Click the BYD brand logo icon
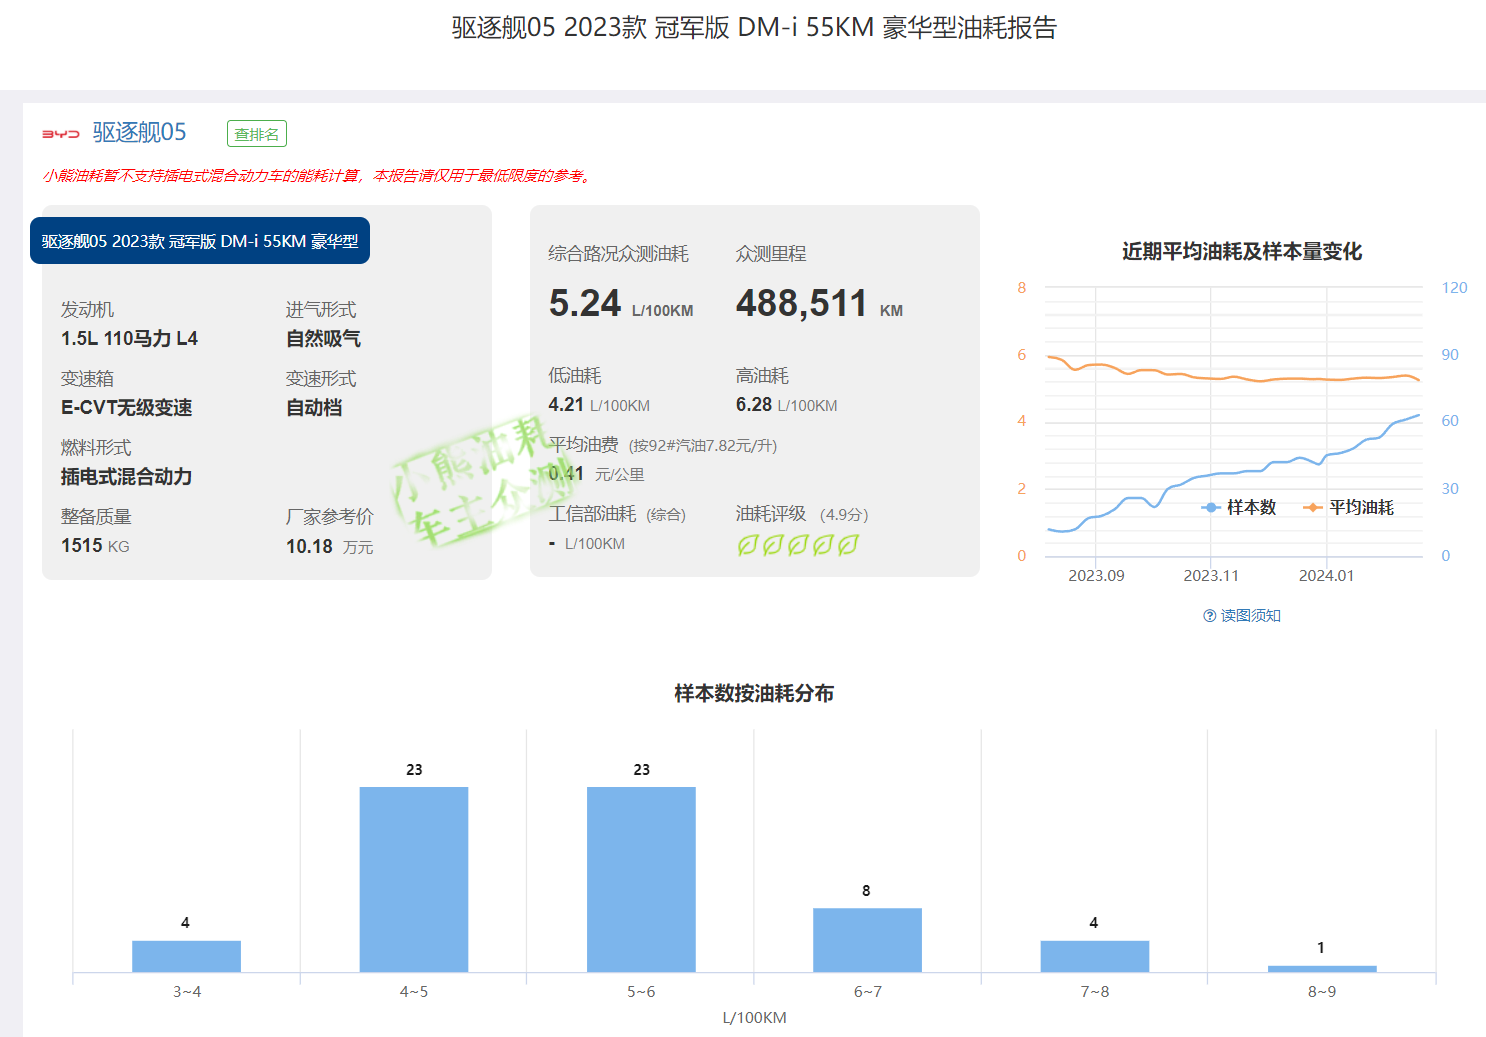Image resolution: width=1486 pixels, height=1037 pixels. 61,133
